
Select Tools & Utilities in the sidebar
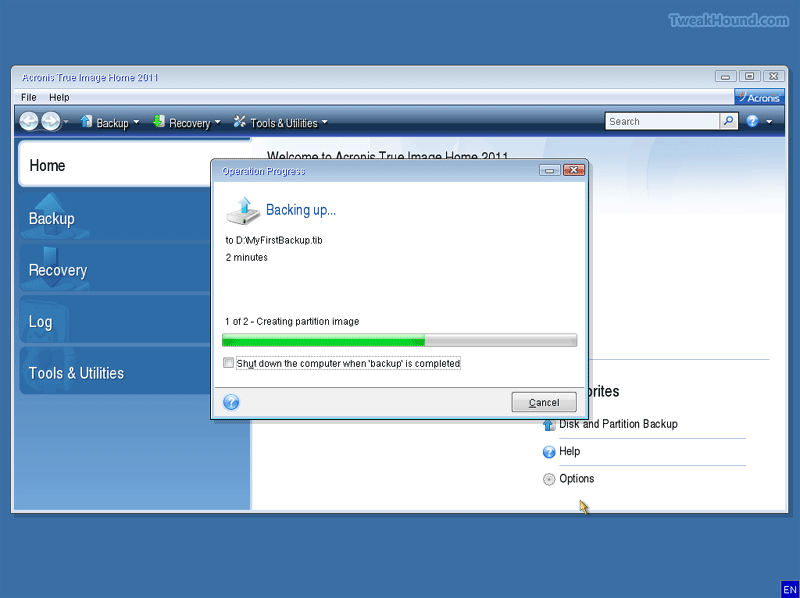[x=115, y=371]
